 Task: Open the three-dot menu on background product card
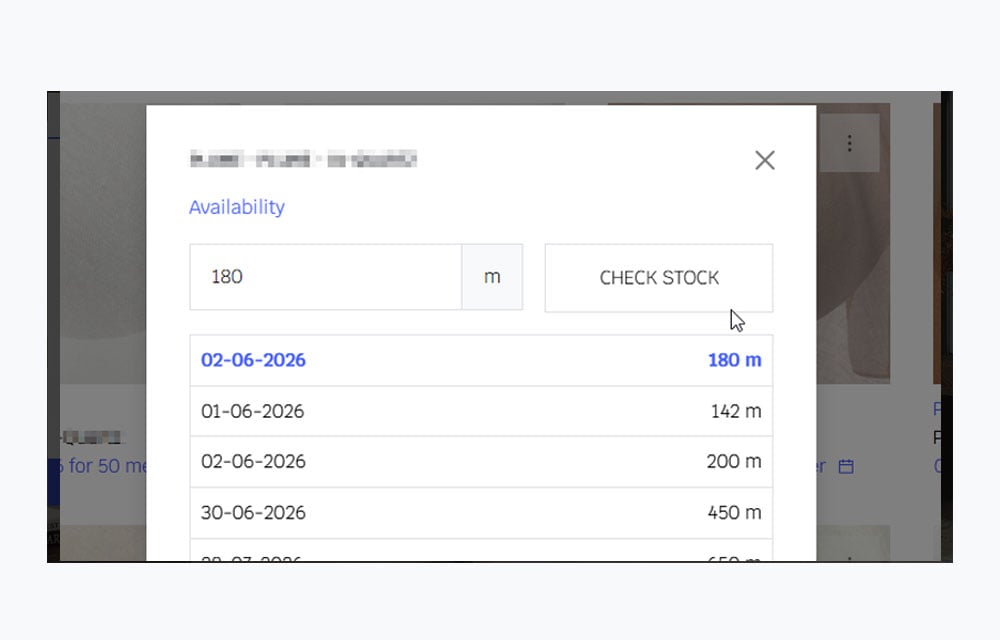849,143
